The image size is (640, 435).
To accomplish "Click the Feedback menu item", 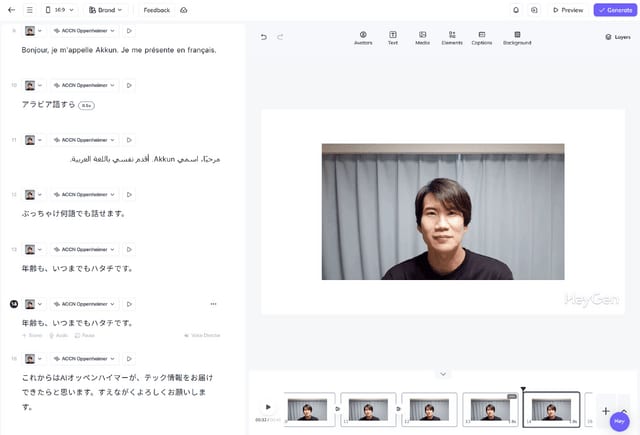I will (x=157, y=10).
